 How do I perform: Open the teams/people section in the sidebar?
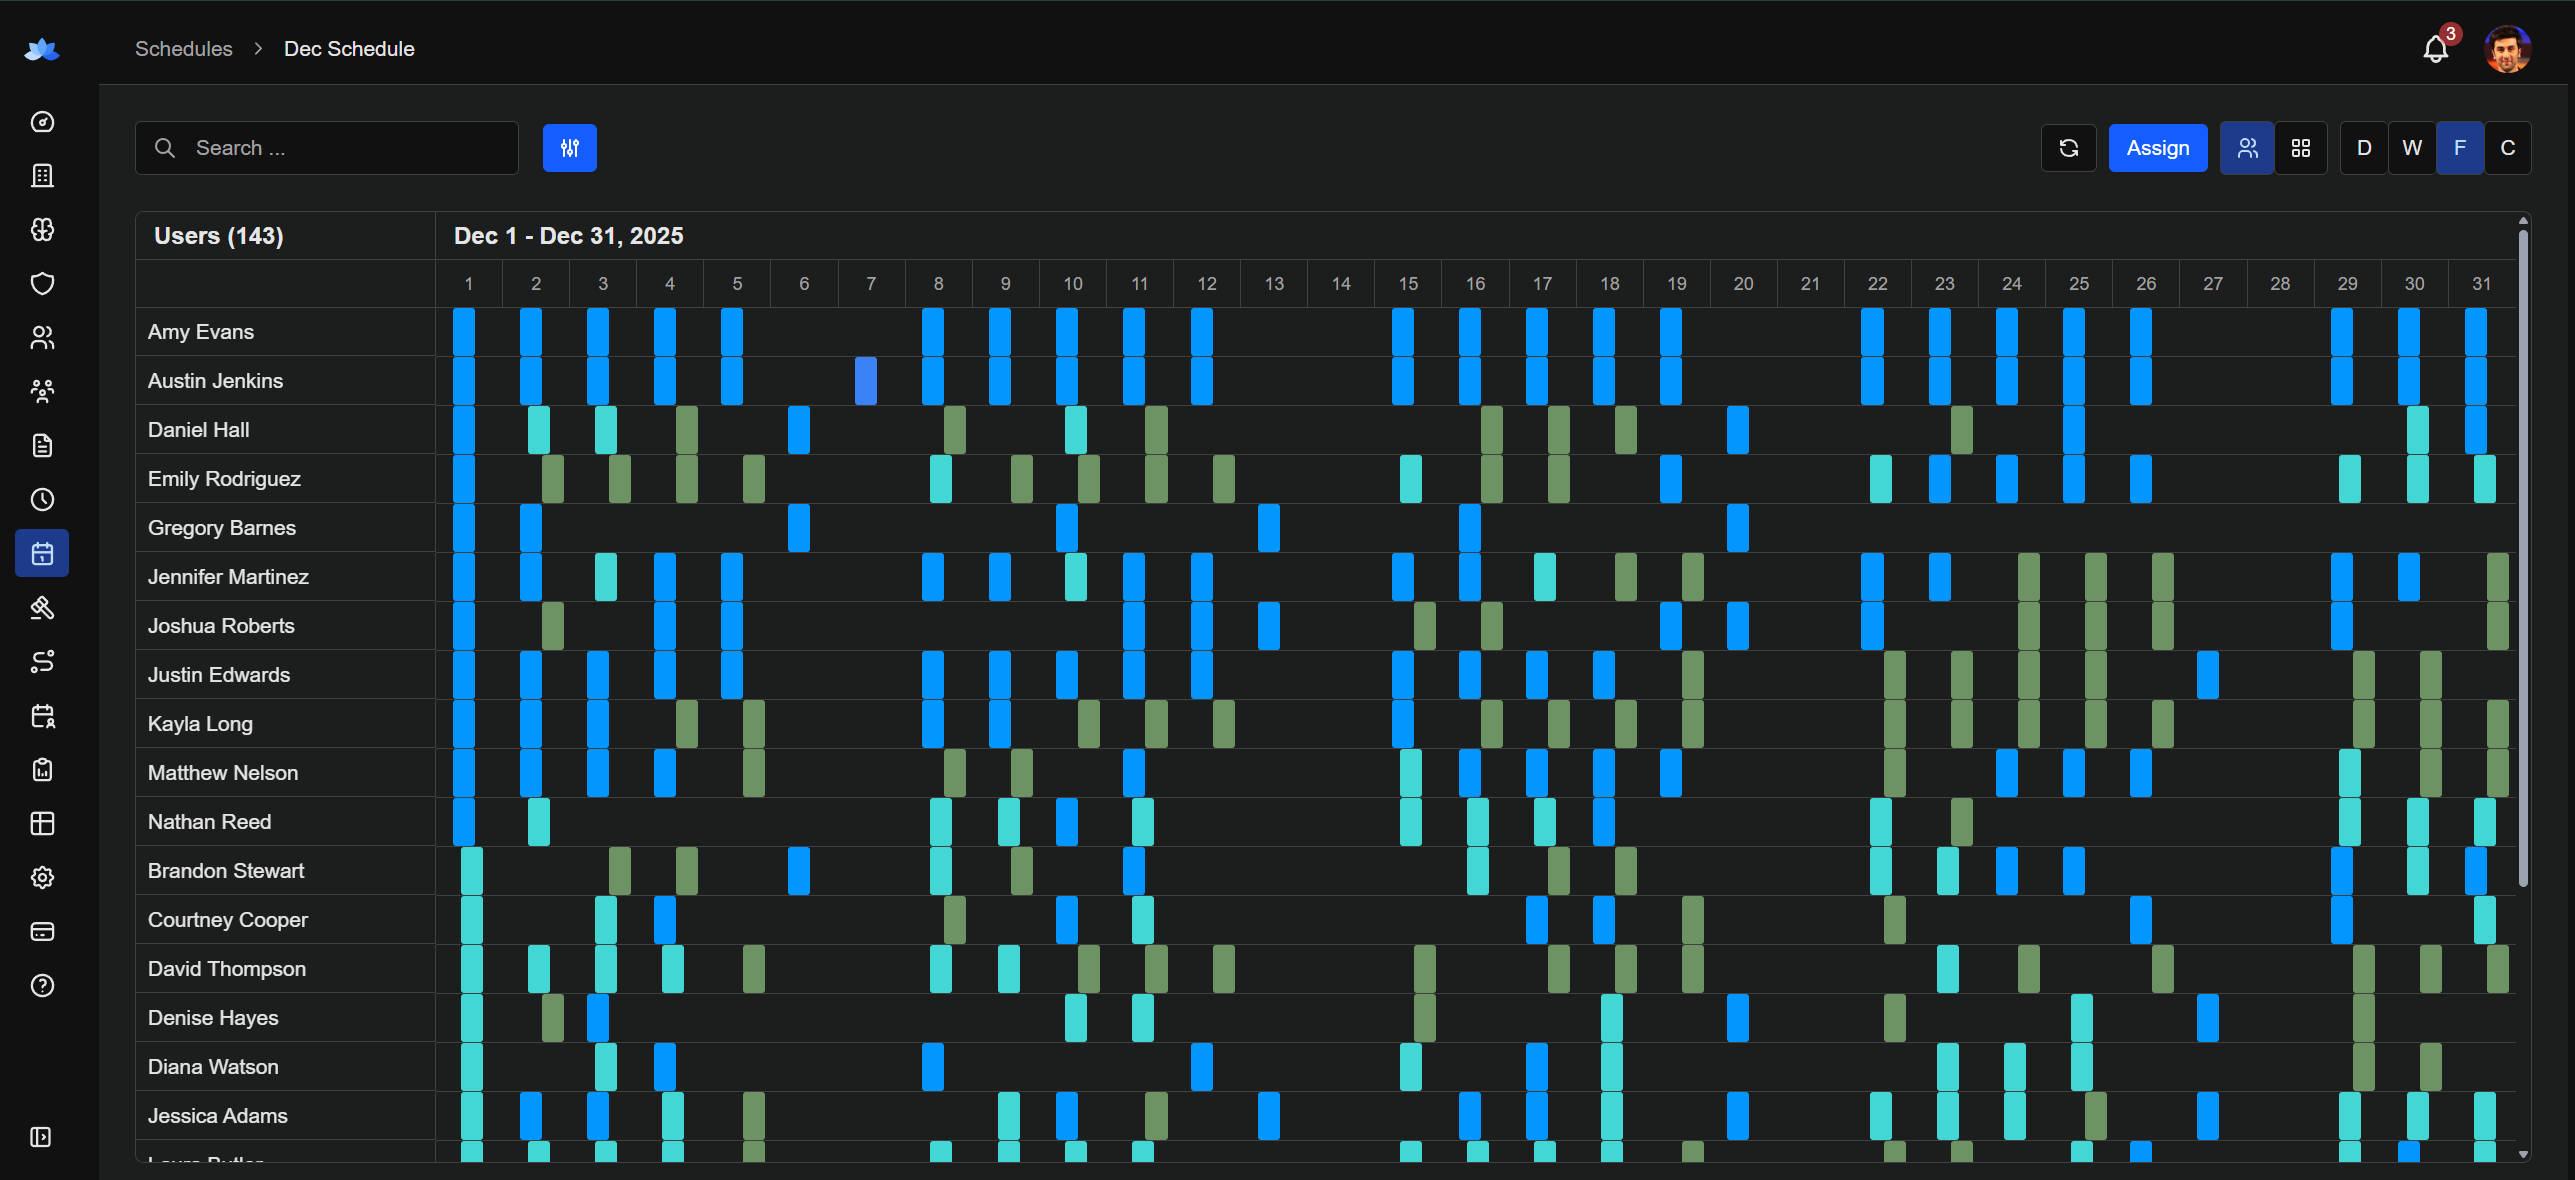[x=42, y=337]
